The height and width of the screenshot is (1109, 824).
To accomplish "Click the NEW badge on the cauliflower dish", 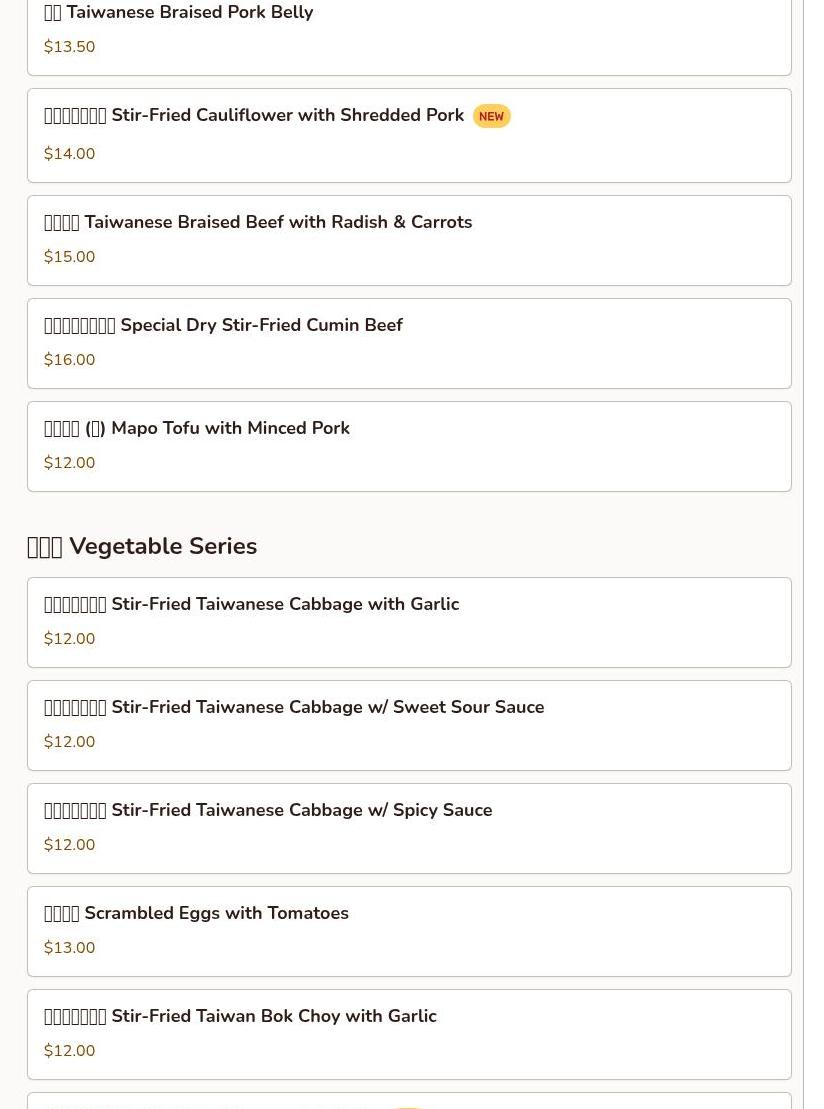I will [x=492, y=116].
